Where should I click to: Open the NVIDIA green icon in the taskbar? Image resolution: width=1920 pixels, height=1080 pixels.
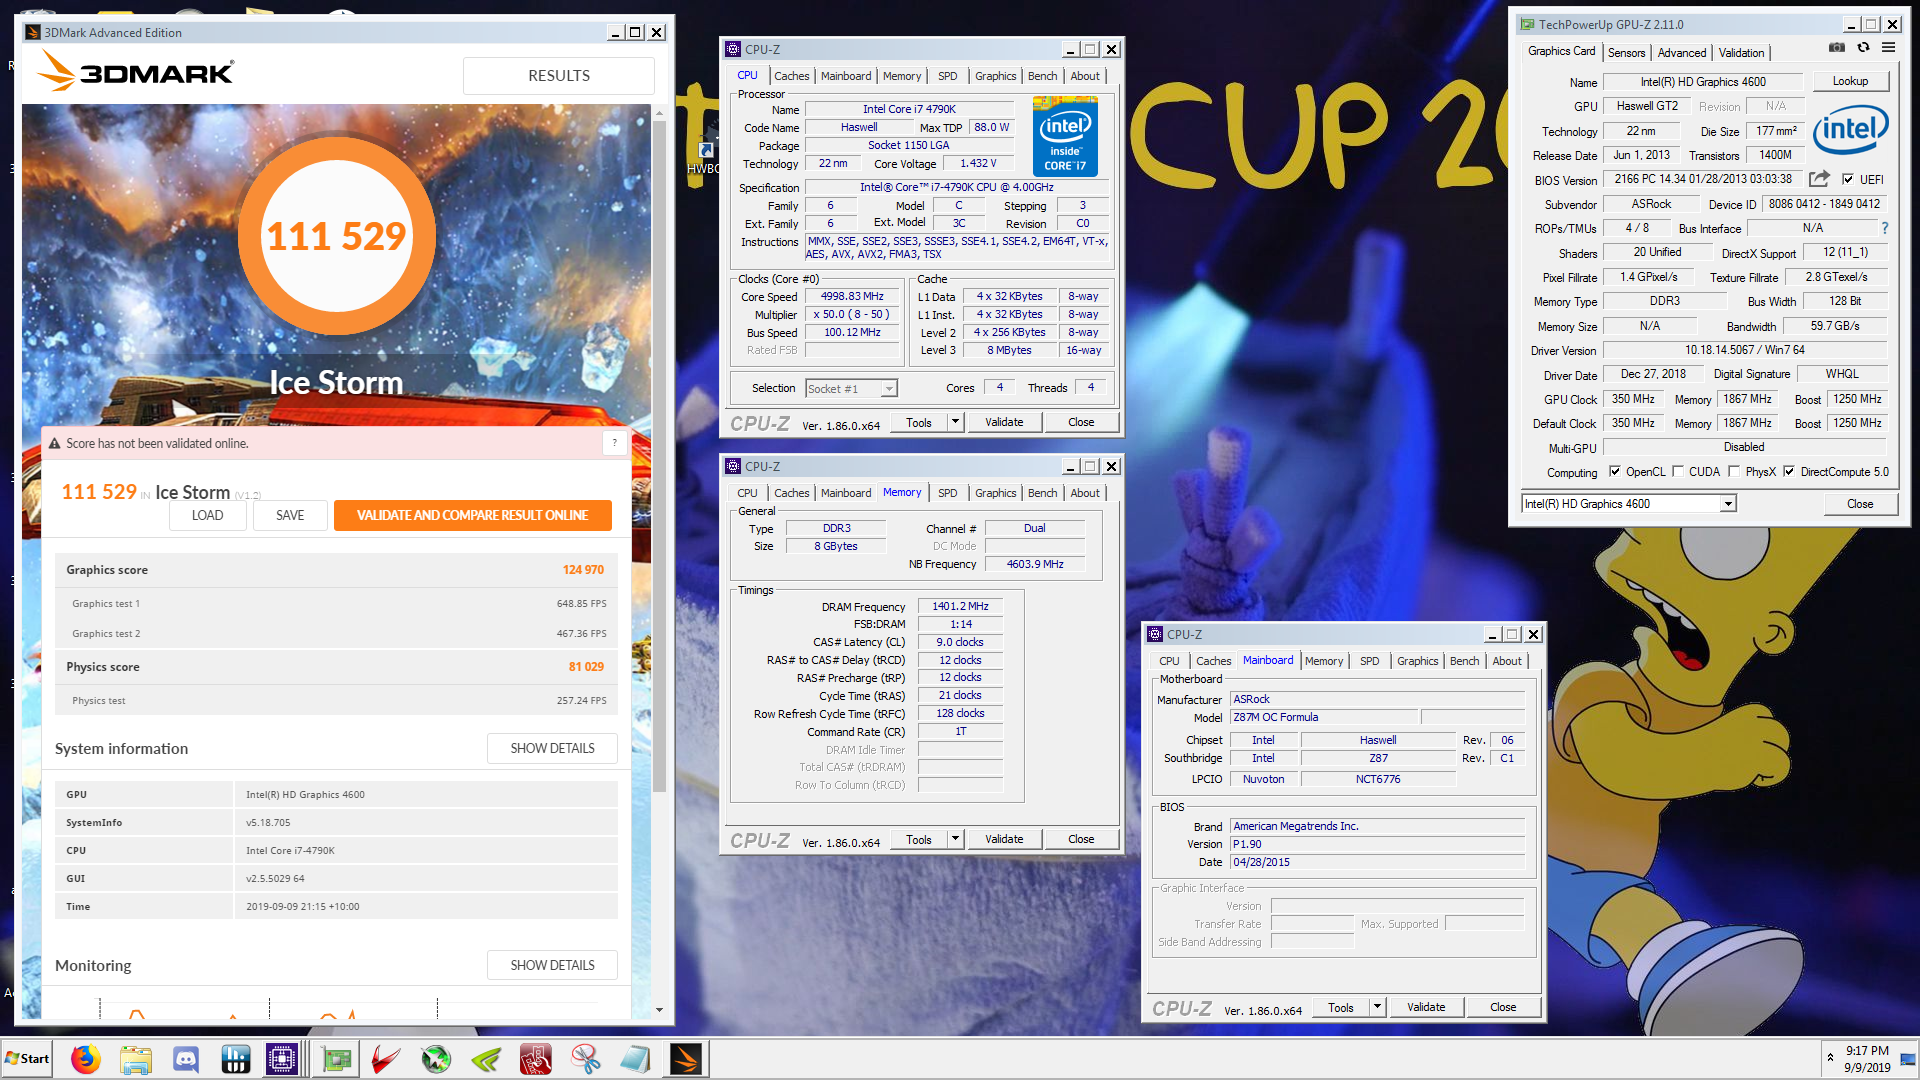486,1059
